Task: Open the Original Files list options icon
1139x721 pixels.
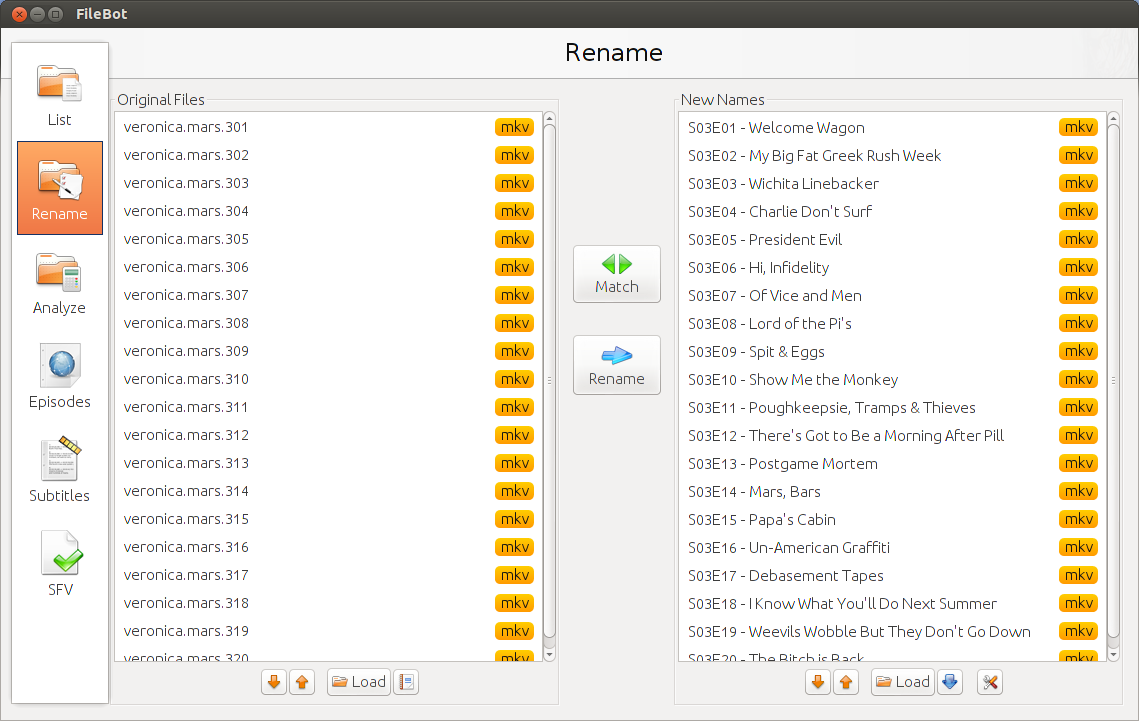Action: point(406,682)
